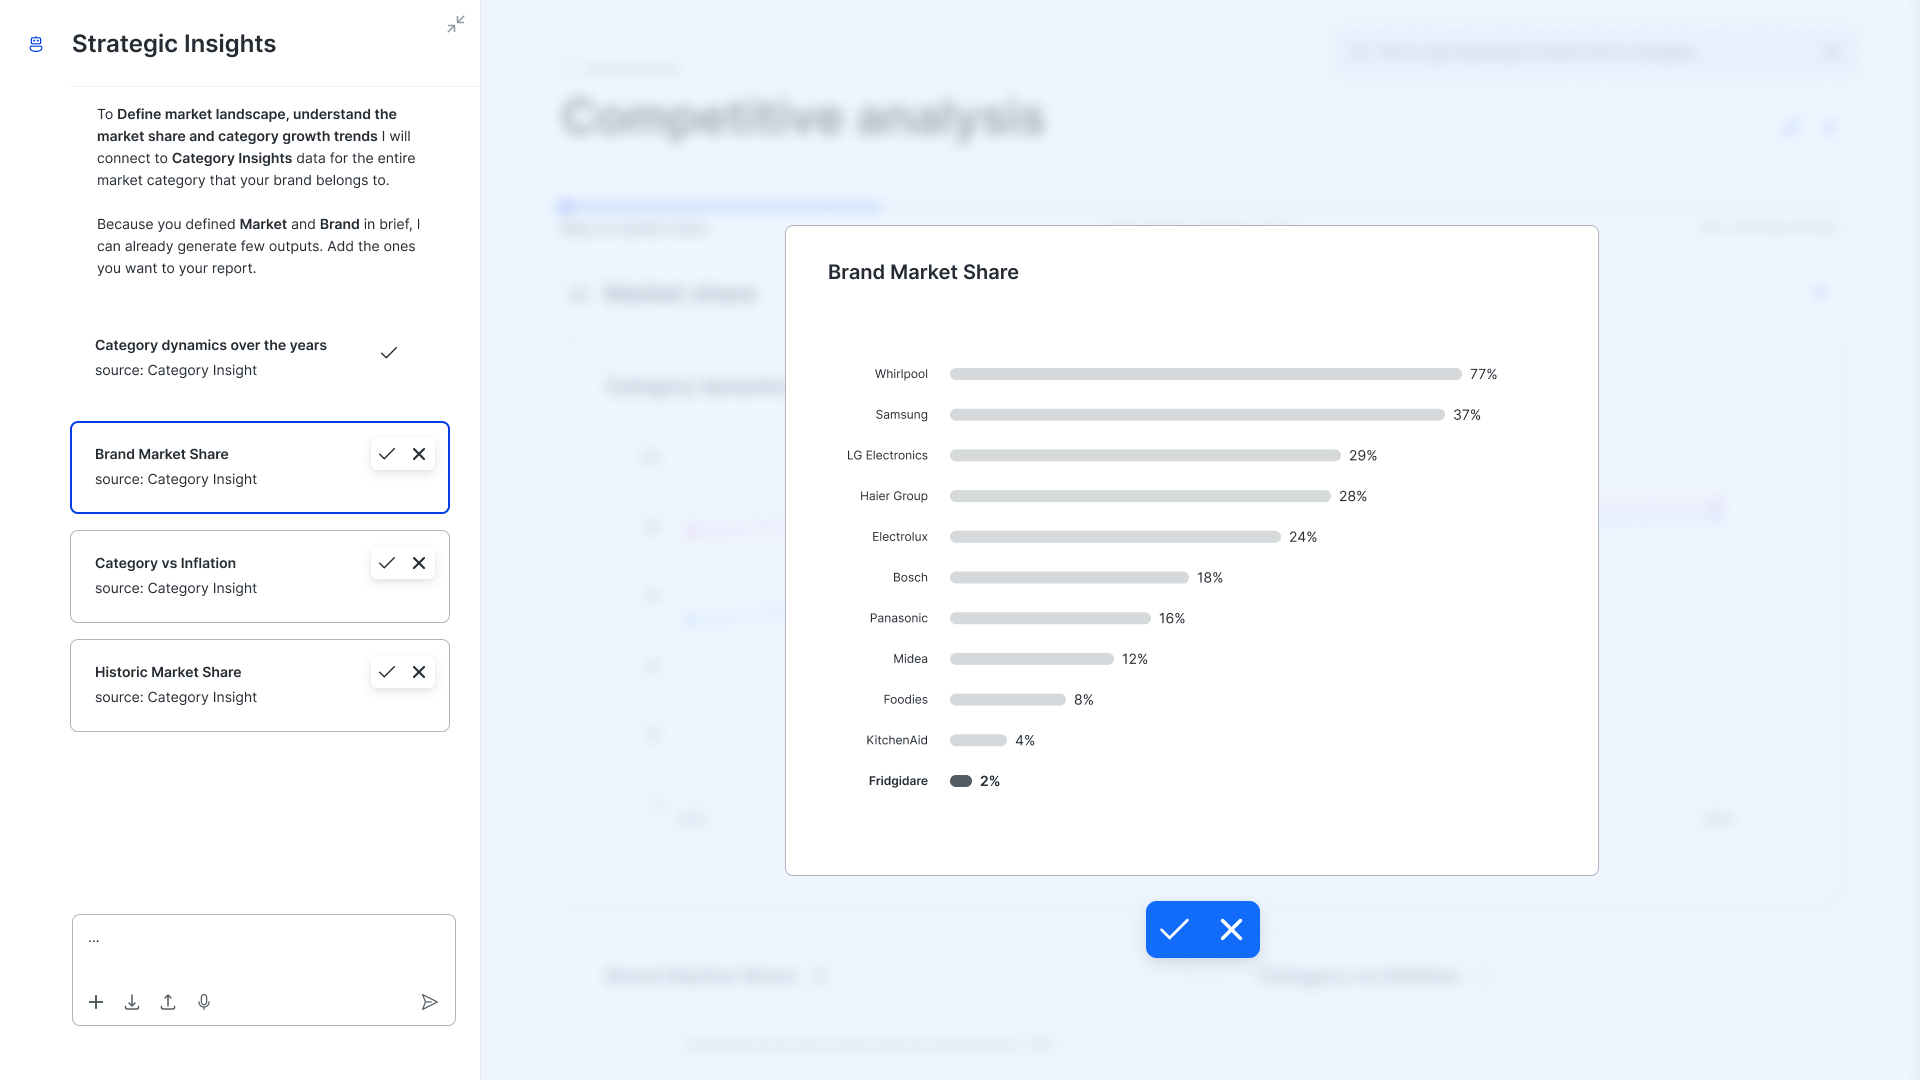
Task: Click the bold Fridgidare label in the chart
Action: [898, 781]
